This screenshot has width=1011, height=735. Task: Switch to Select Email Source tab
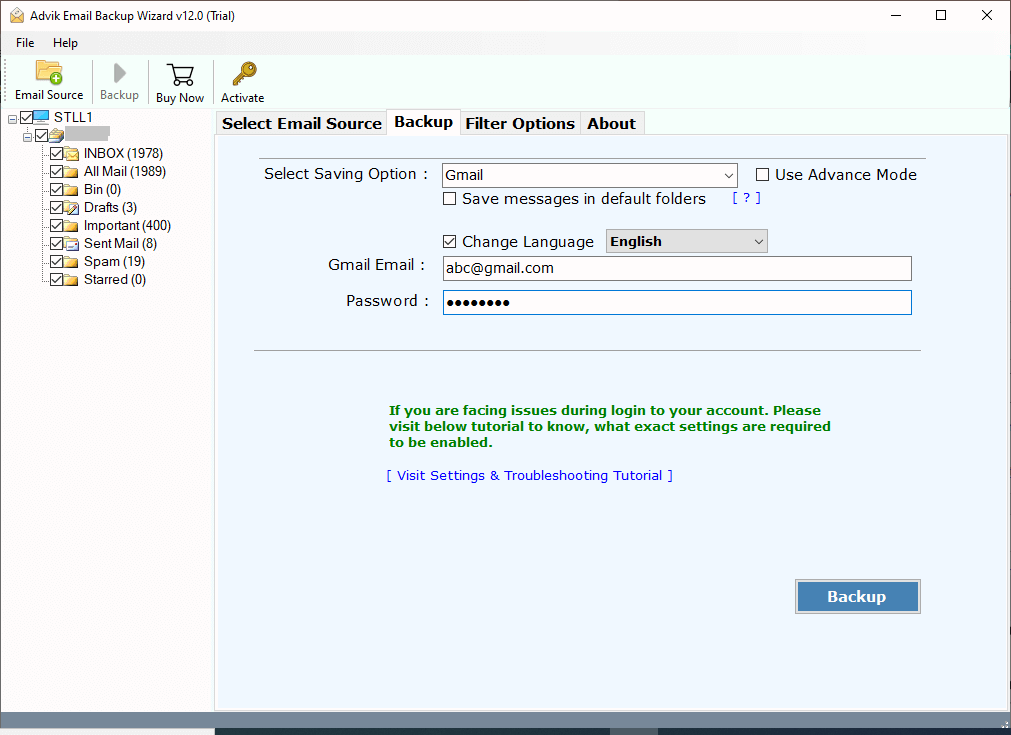(302, 123)
